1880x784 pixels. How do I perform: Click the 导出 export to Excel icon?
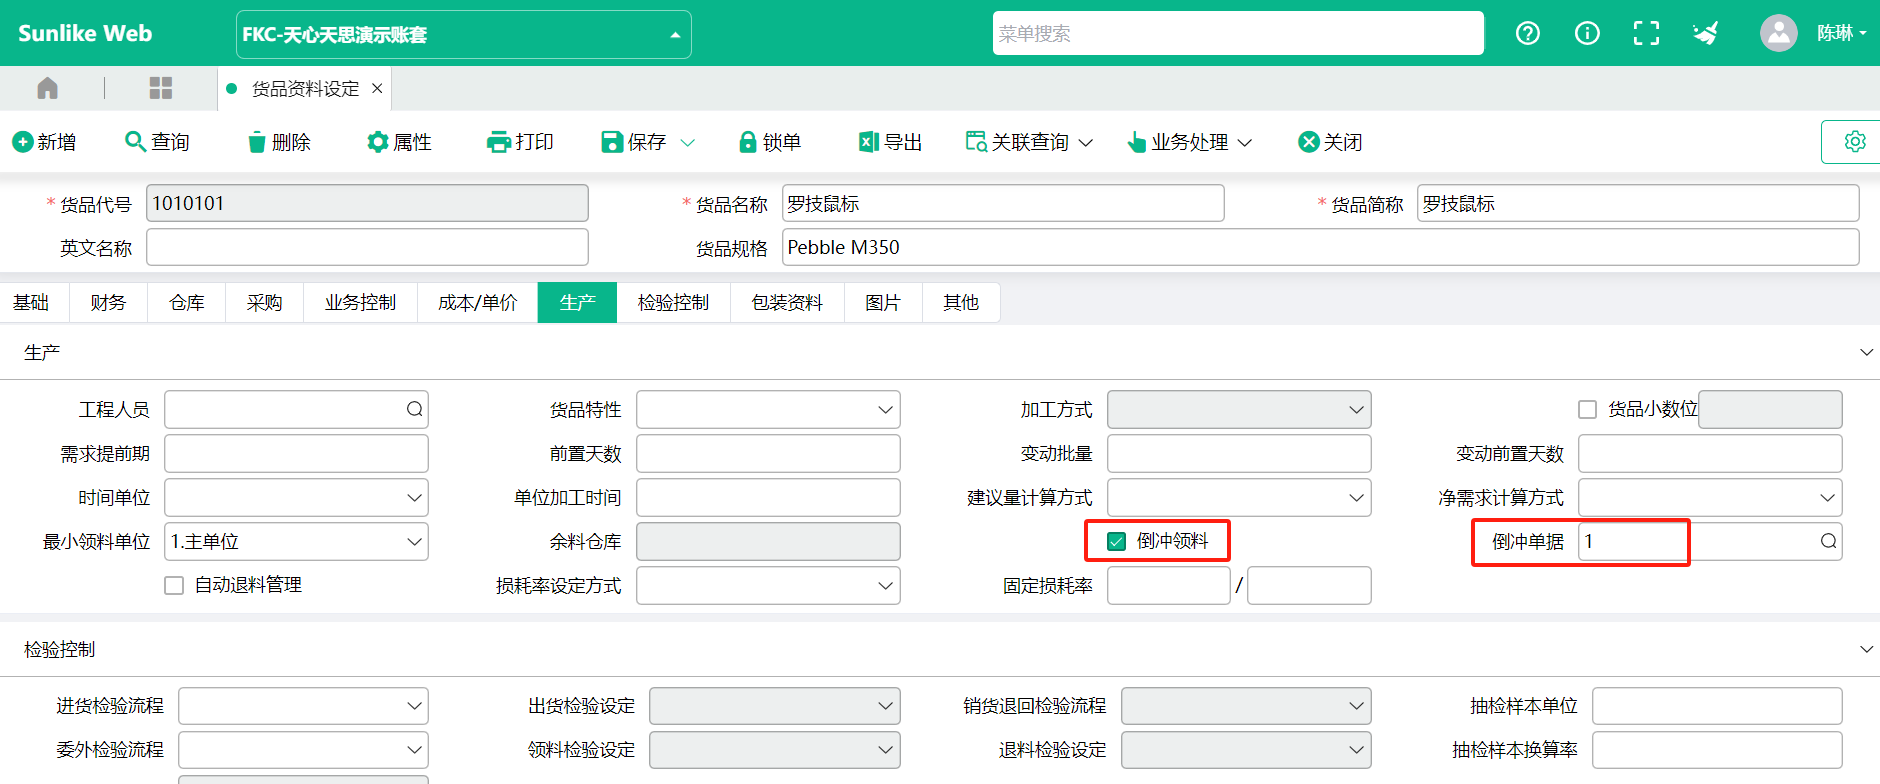pos(868,142)
